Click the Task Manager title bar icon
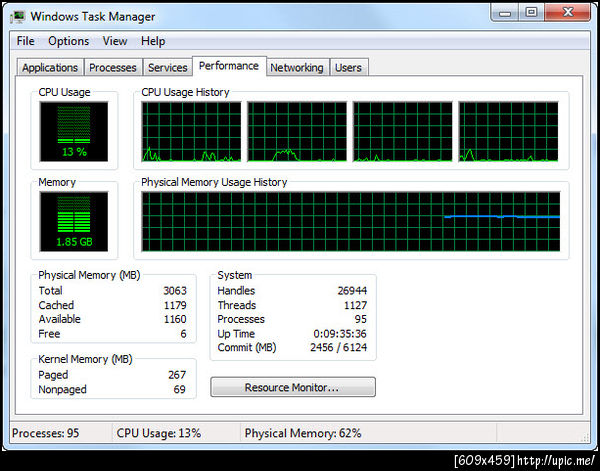 (x=18, y=17)
